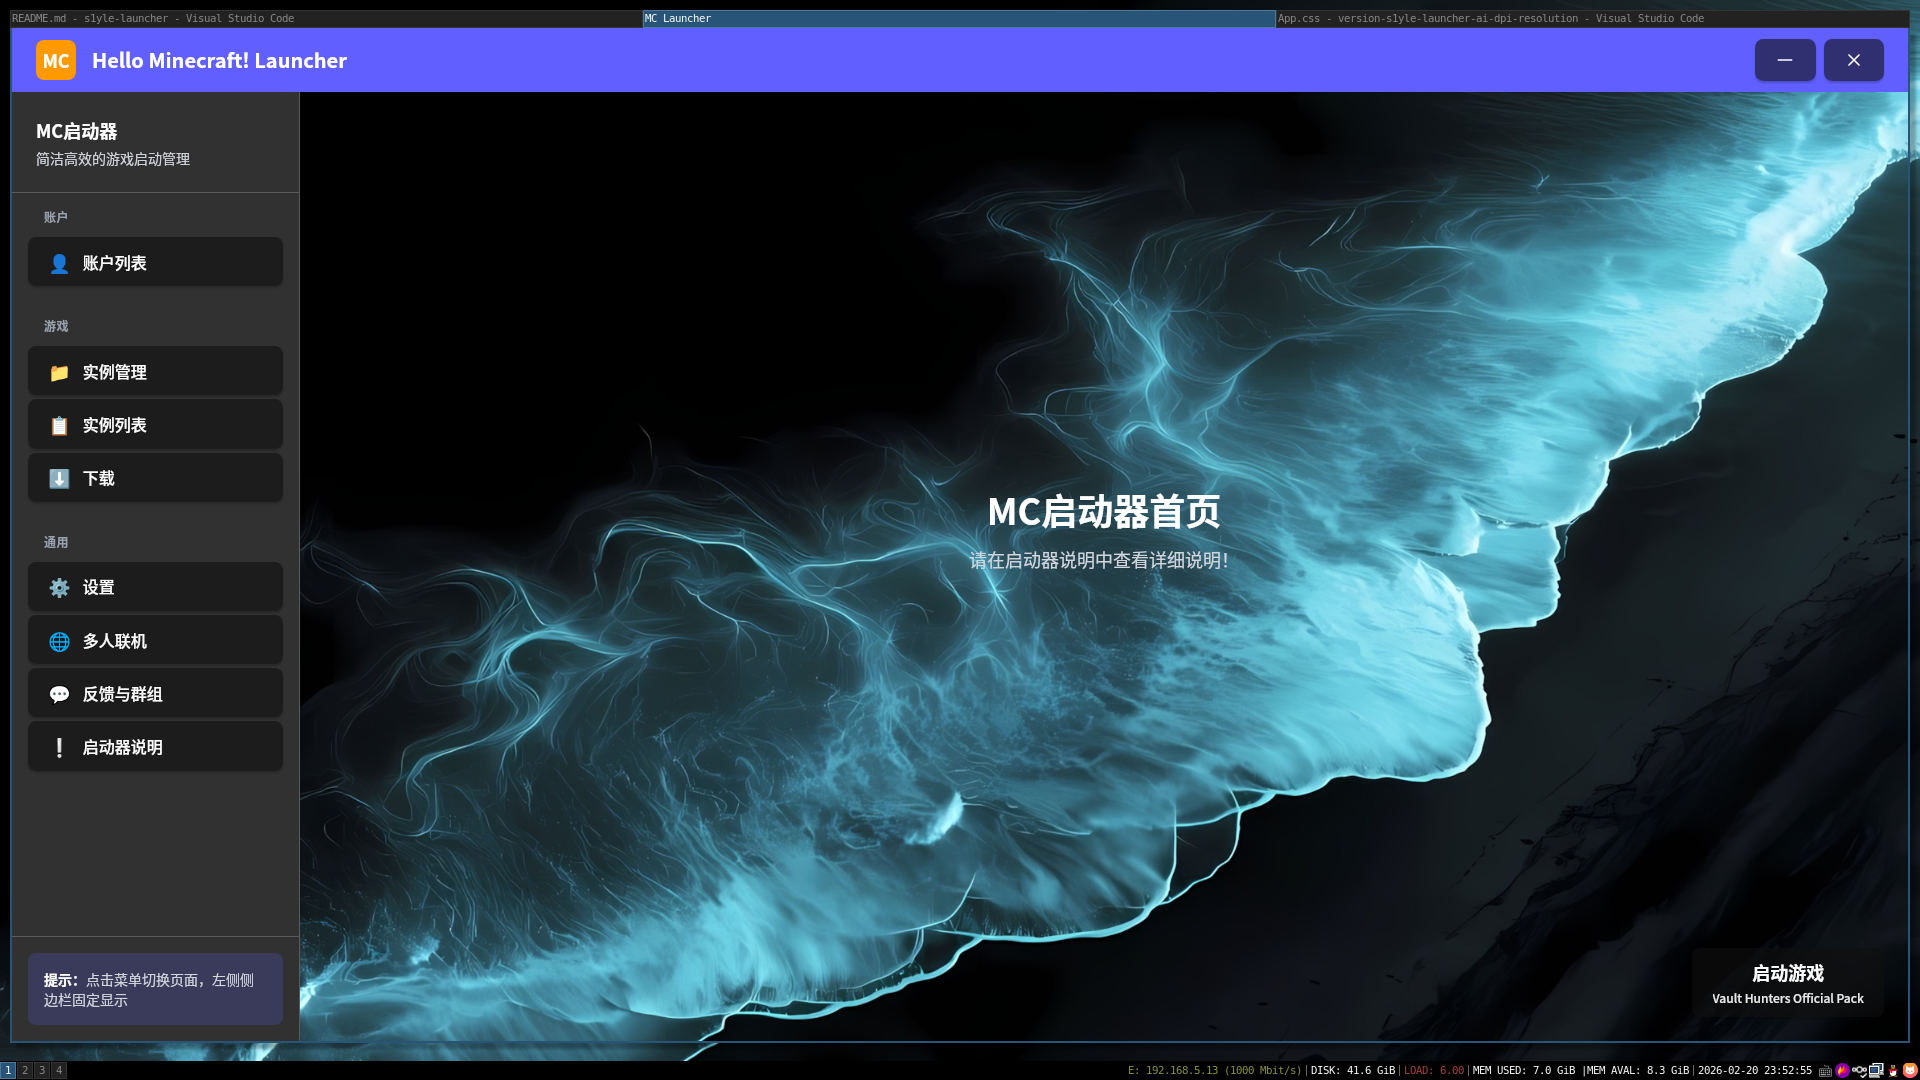Viewport: 1920px width, 1080px height.
Task: Switch to App.css Visual Studio Code tab
Action: [x=1590, y=18]
